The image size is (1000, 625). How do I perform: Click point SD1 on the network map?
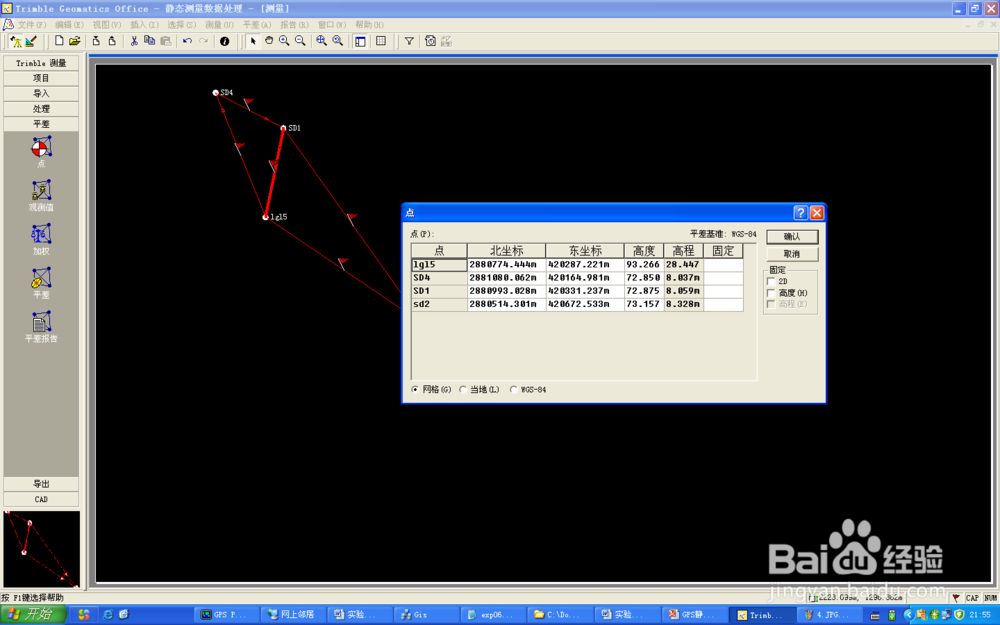coord(283,128)
